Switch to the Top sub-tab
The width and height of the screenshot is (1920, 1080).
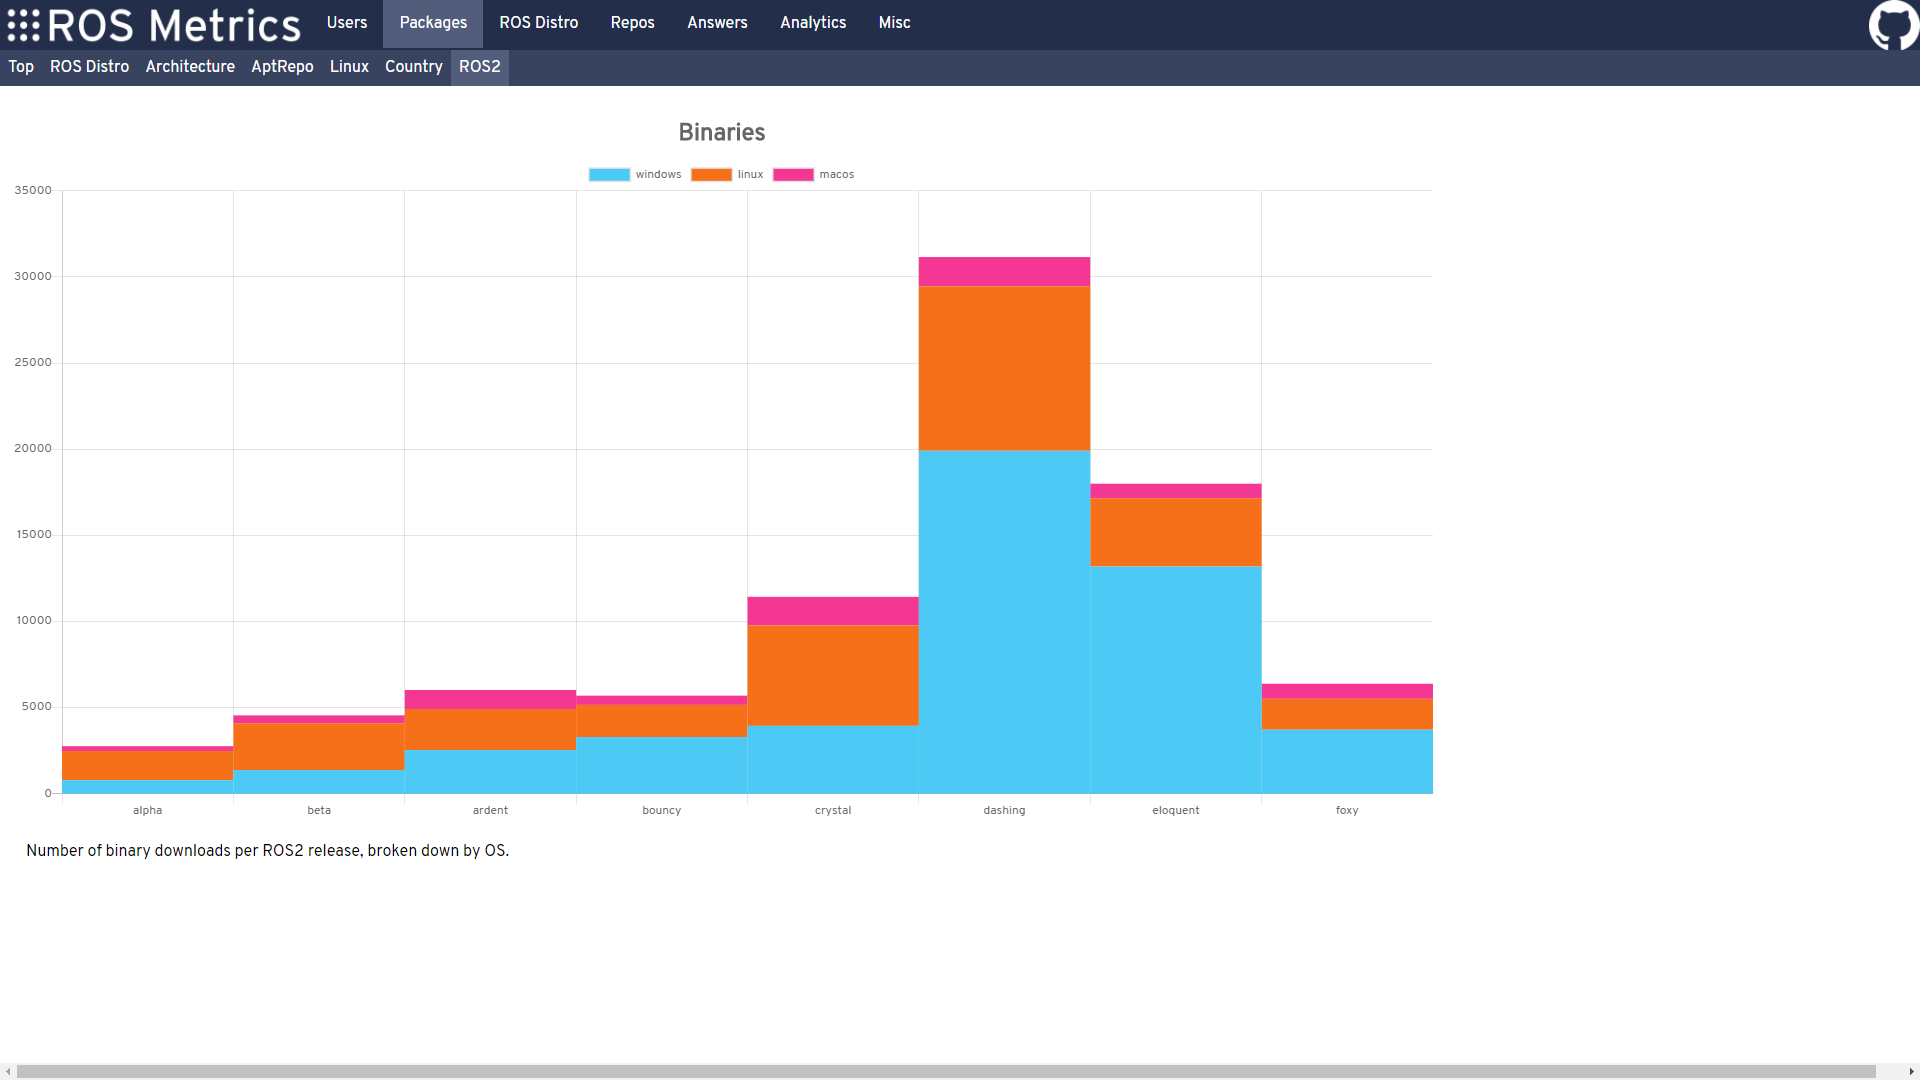point(21,67)
